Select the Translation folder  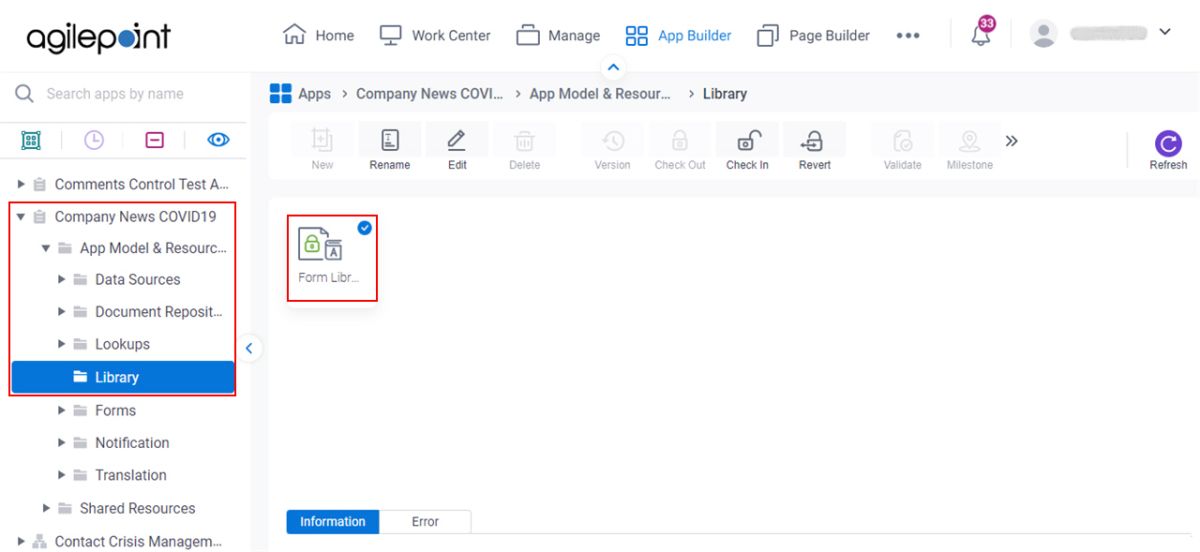click(130, 475)
